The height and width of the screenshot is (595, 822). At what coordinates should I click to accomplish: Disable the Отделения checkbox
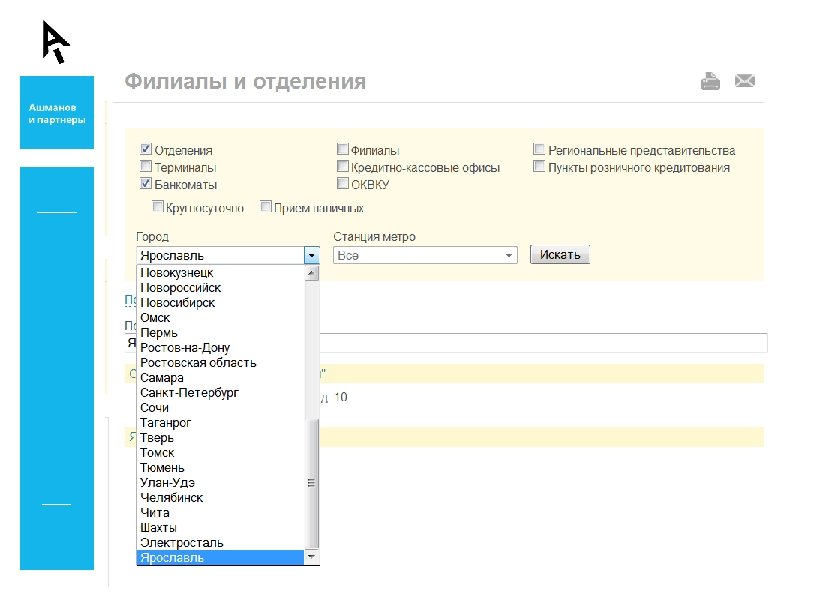pyautogui.click(x=145, y=148)
